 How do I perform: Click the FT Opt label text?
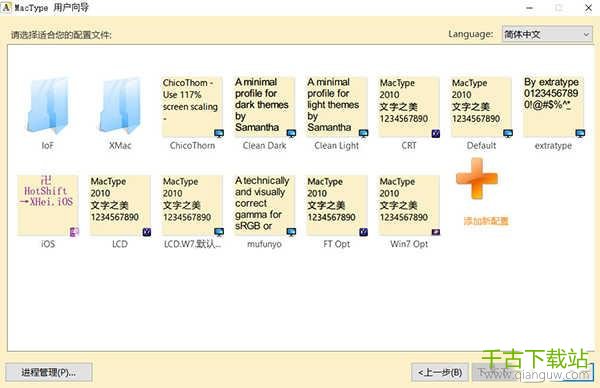click(x=337, y=244)
